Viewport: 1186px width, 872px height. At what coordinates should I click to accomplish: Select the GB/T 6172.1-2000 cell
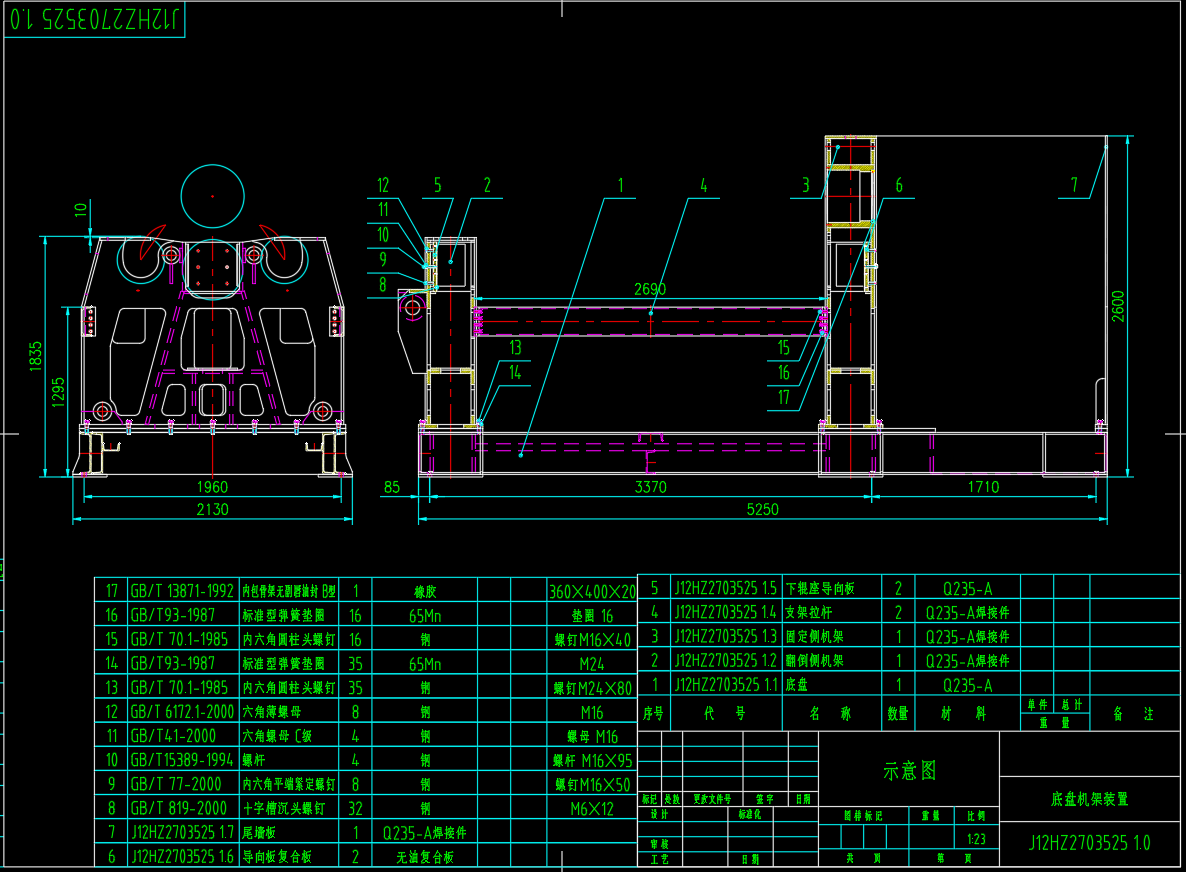[x=182, y=712]
